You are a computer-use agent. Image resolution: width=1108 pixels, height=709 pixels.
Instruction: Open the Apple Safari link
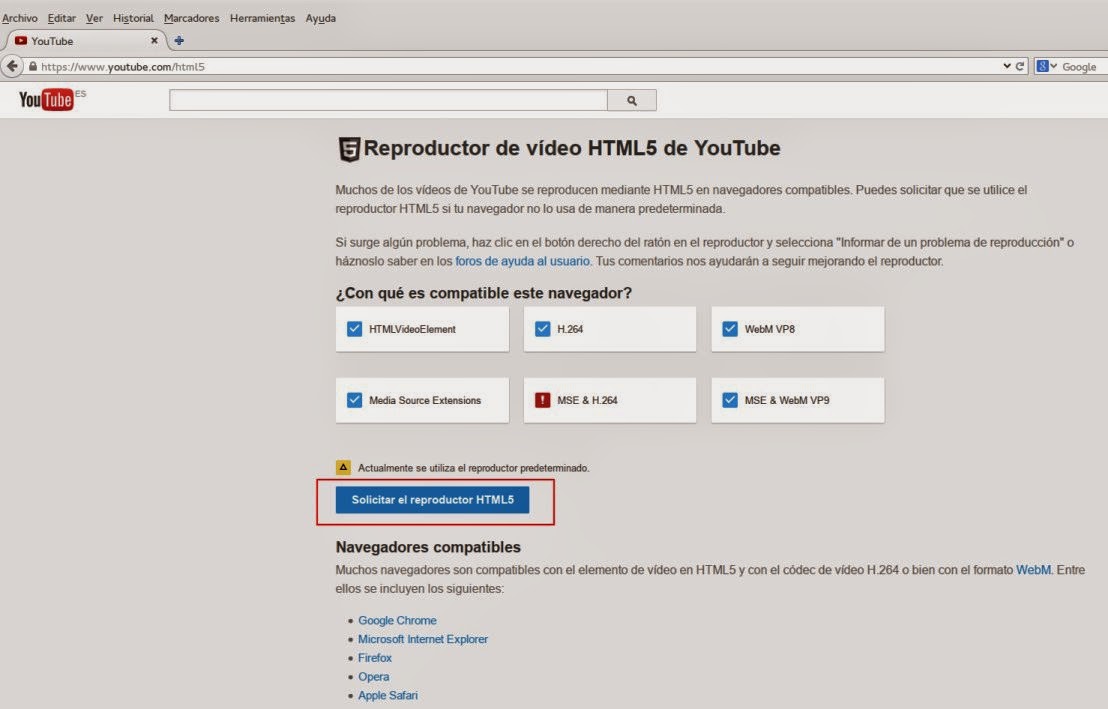387,696
